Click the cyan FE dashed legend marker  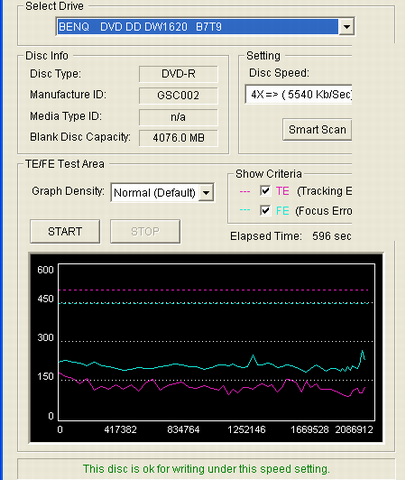coord(245,210)
